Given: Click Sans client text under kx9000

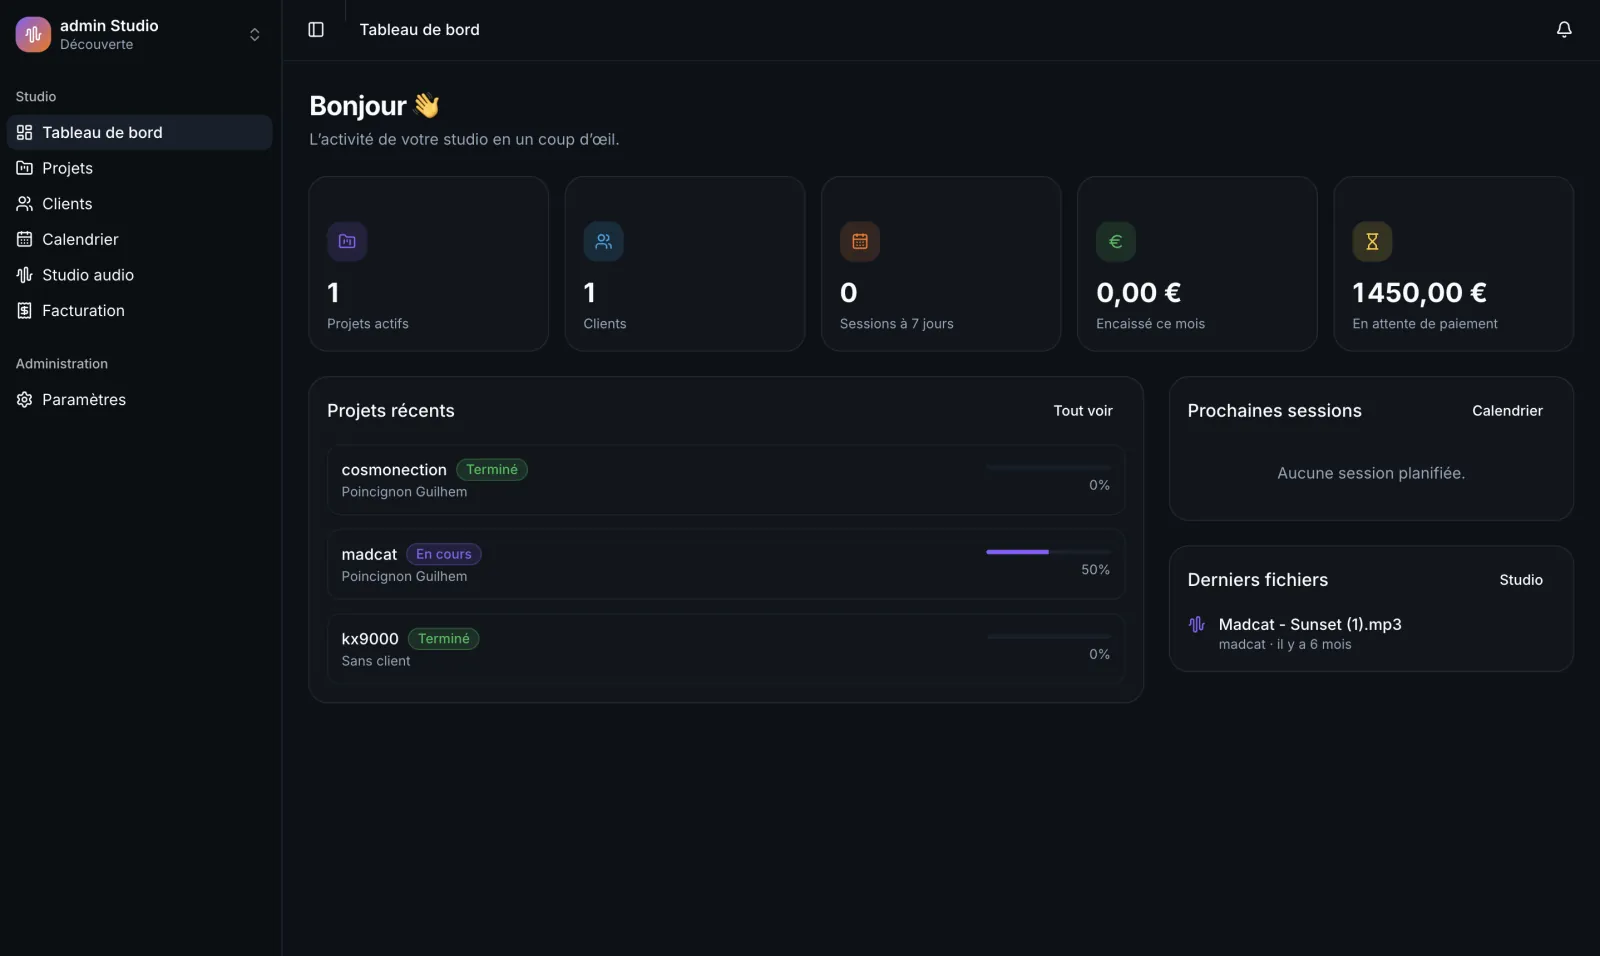Looking at the screenshot, I should 376,661.
